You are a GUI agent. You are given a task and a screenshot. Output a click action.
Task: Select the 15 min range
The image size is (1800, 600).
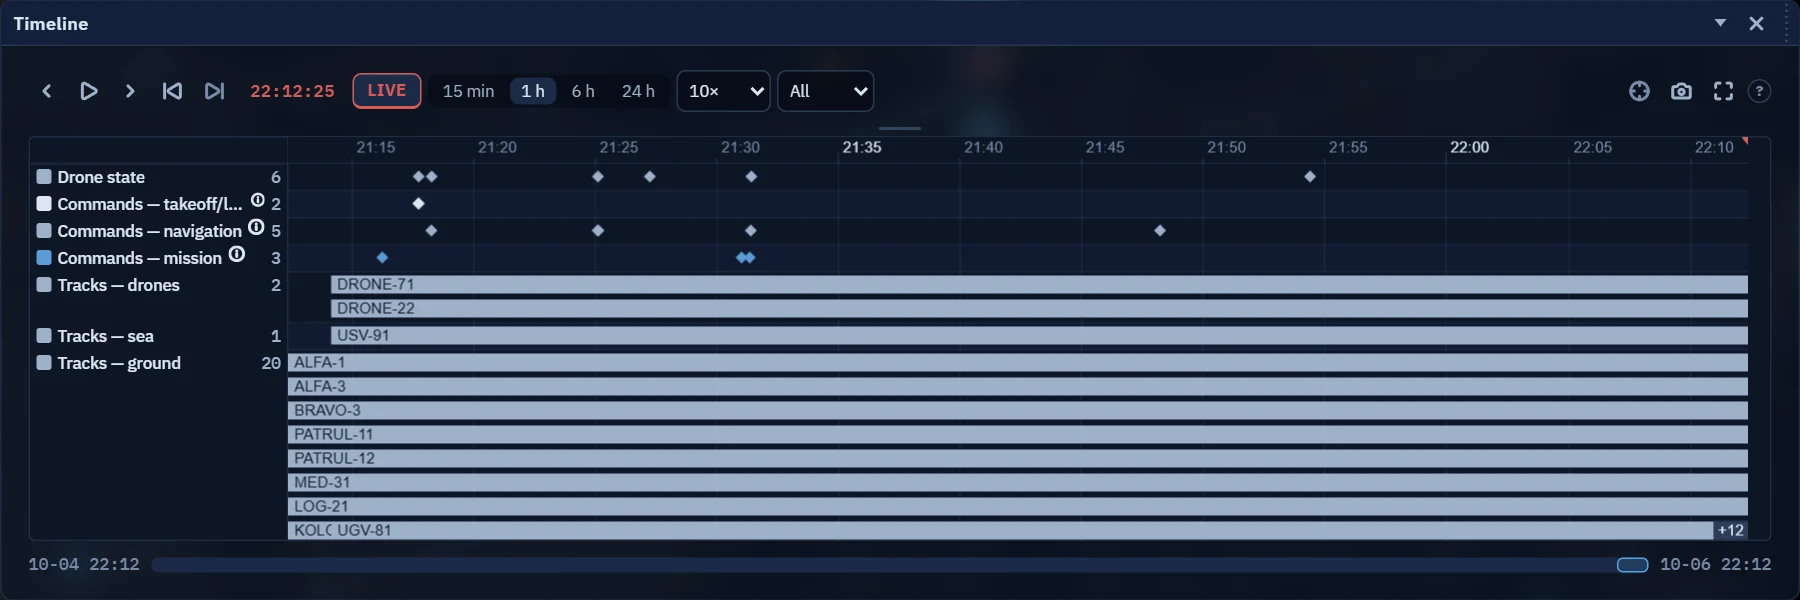click(468, 91)
